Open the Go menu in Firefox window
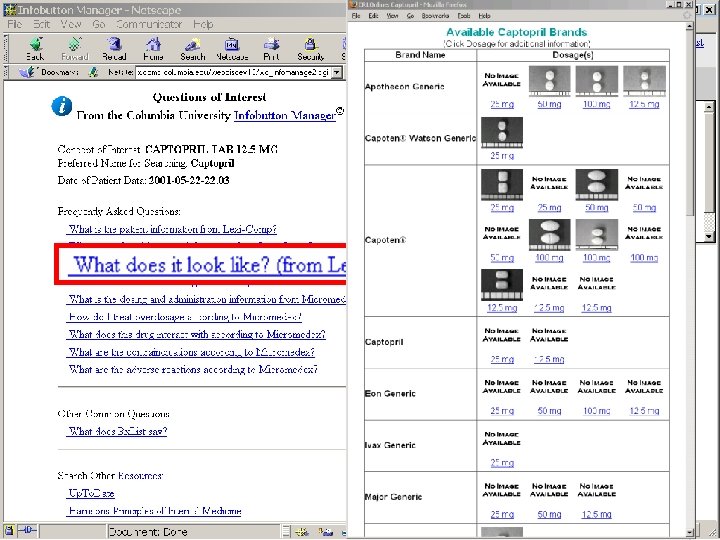 click(410, 16)
